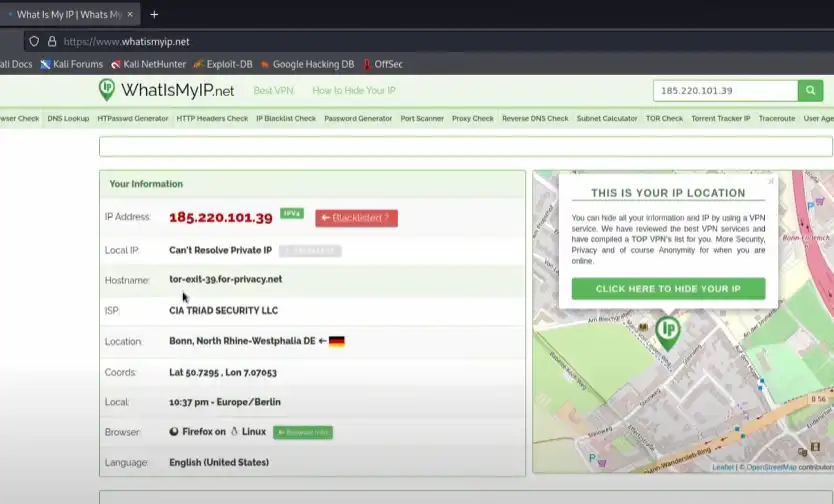834x504 pixels.
Task: Open the Exploit-DB bookmark
Action: pyautogui.click(x=223, y=64)
